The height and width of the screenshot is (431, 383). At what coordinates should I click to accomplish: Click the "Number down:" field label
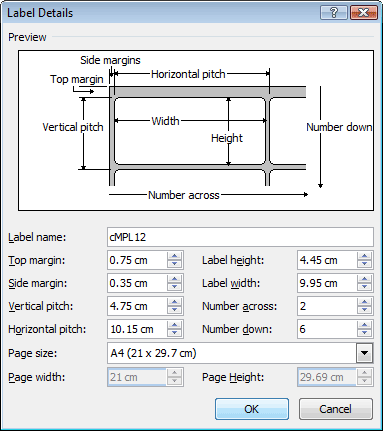pyautogui.click(x=237, y=329)
